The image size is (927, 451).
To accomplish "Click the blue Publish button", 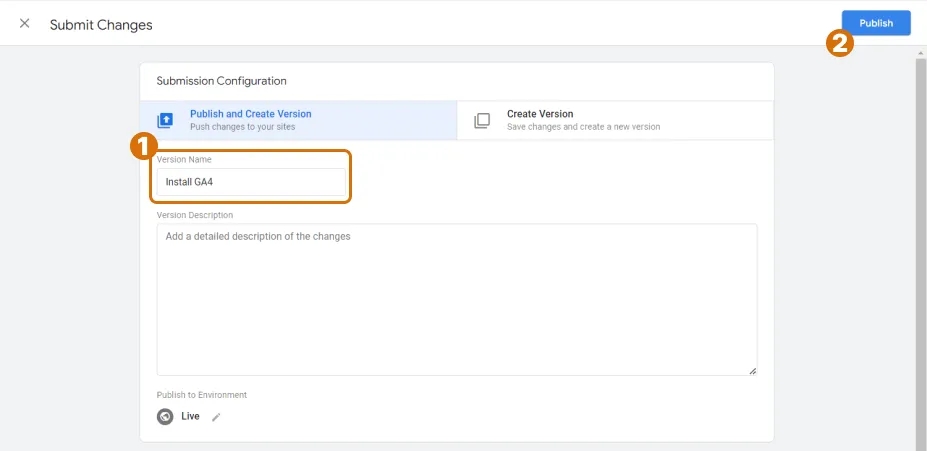I will pos(876,23).
